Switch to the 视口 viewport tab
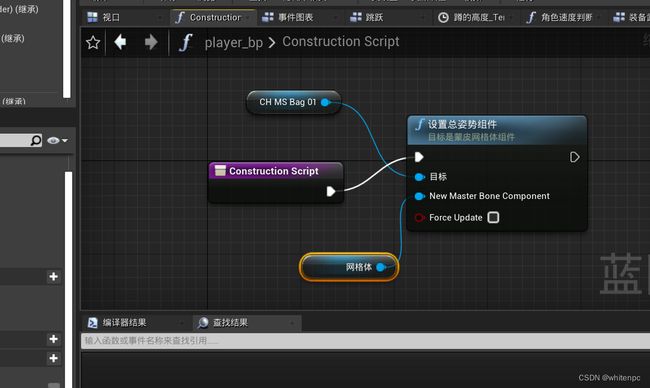 [124, 17]
